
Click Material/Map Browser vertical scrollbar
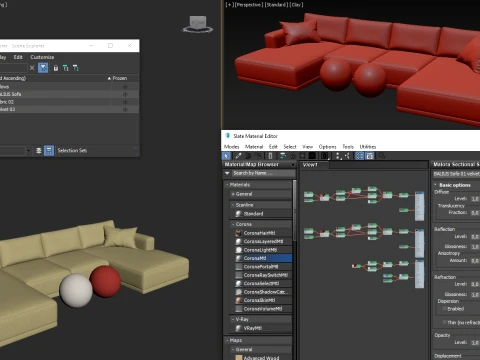point(294,210)
